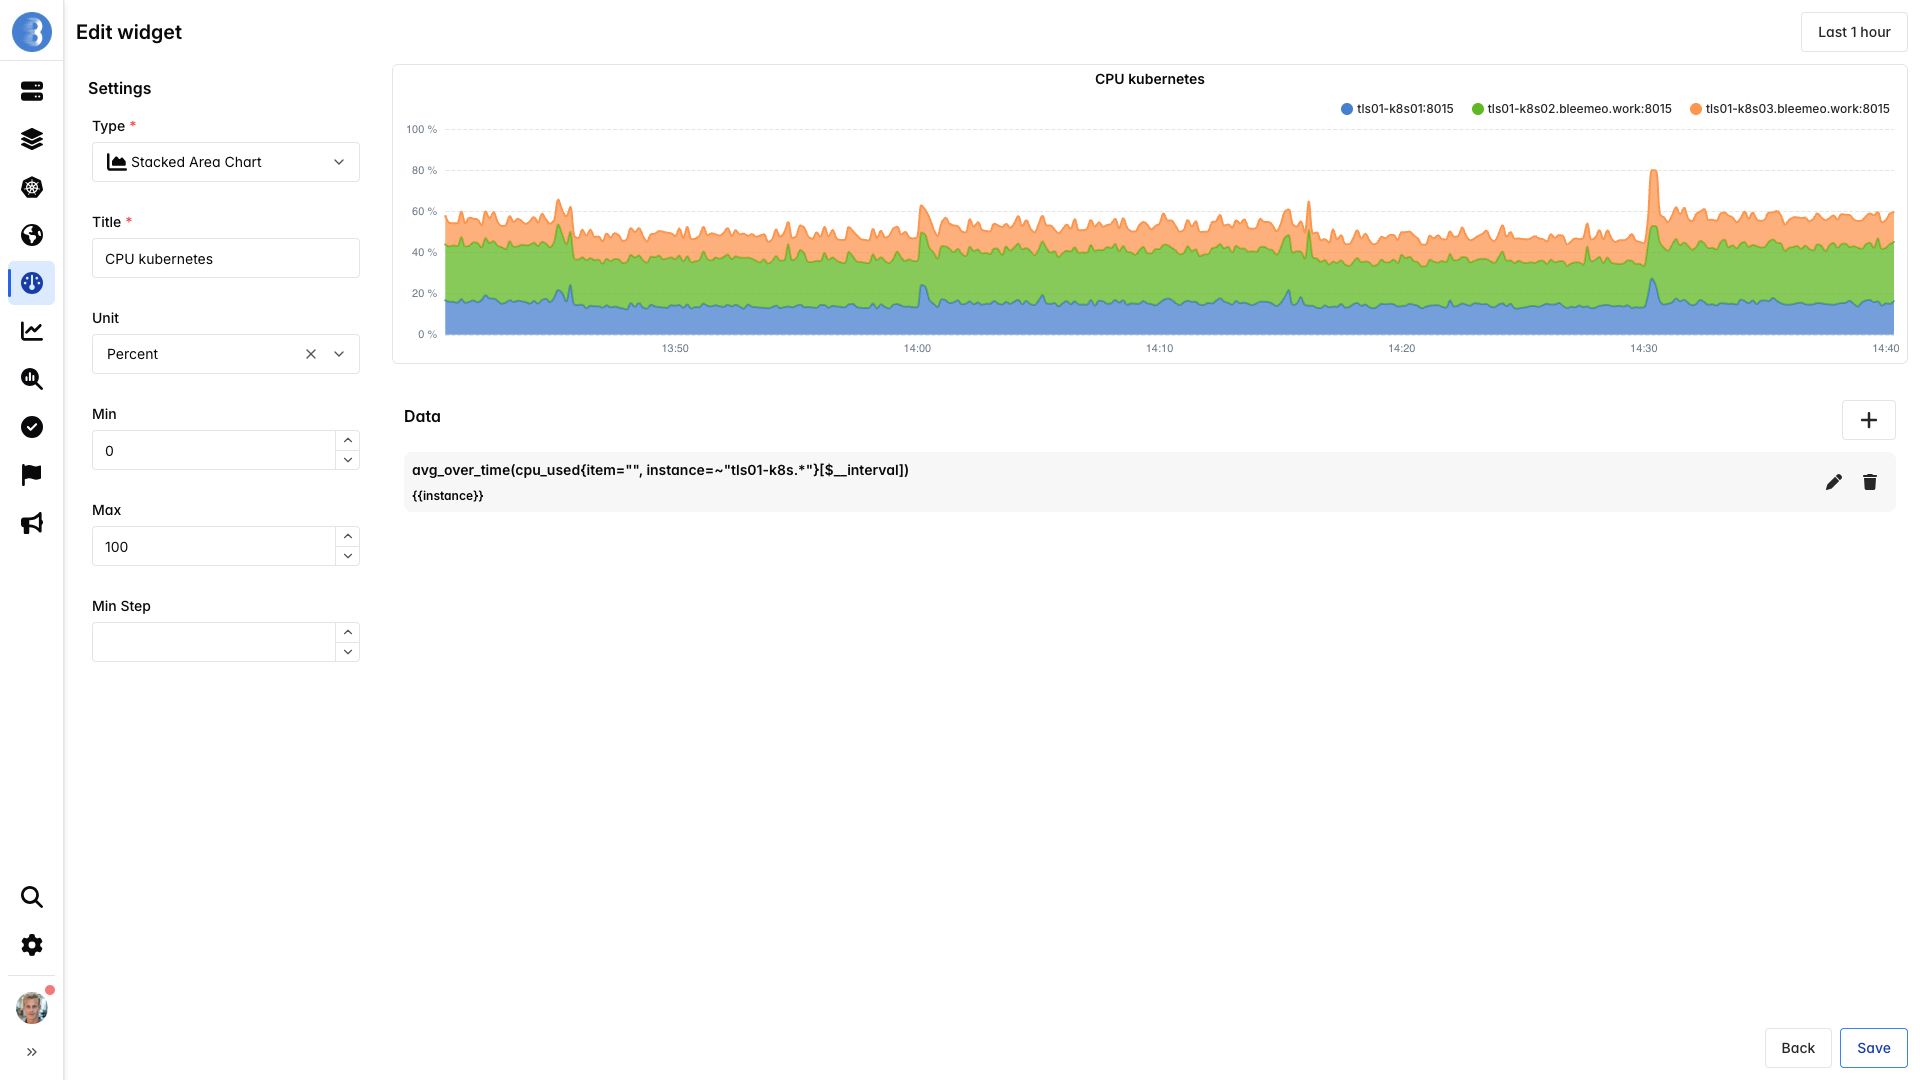Viewport: 1920px width, 1080px height.
Task: Toggle tls01-k8s01:8015 legend series
Action: click(1397, 109)
